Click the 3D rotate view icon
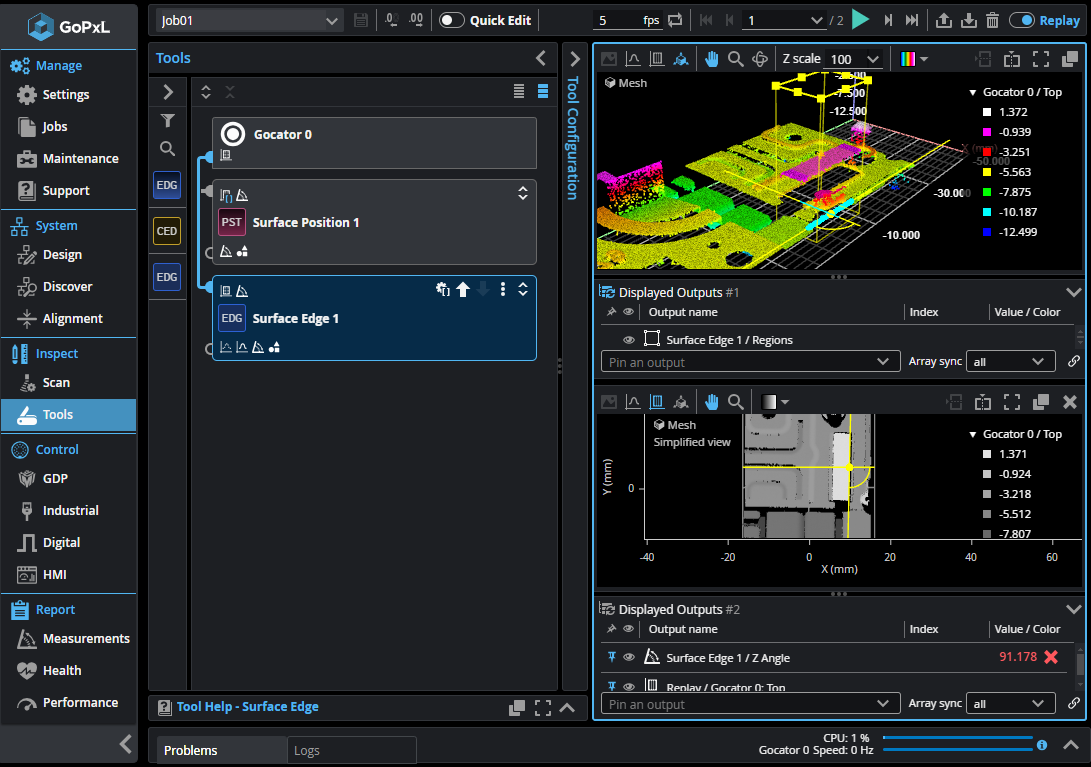1091x767 pixels. click(760, 59)
